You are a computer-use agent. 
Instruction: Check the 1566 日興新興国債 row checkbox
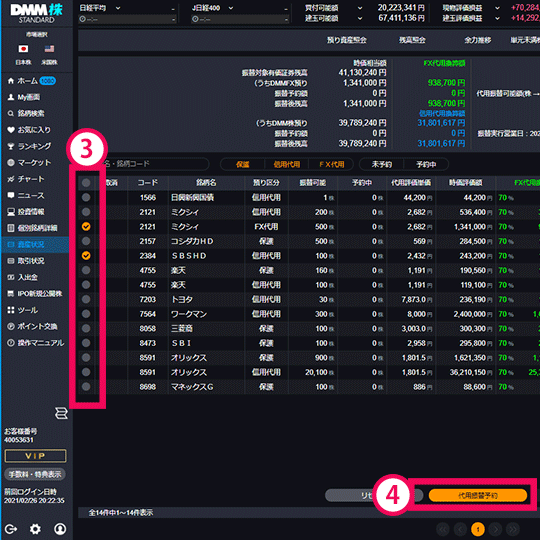pyautogui.click(x=86, y=197)
